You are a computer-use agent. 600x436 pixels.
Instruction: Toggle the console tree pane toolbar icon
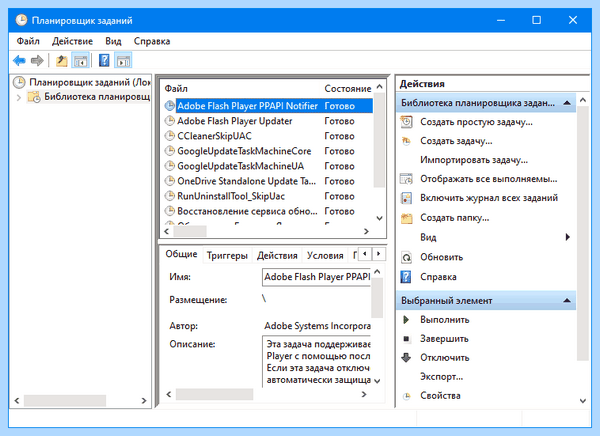coord(80,60)
